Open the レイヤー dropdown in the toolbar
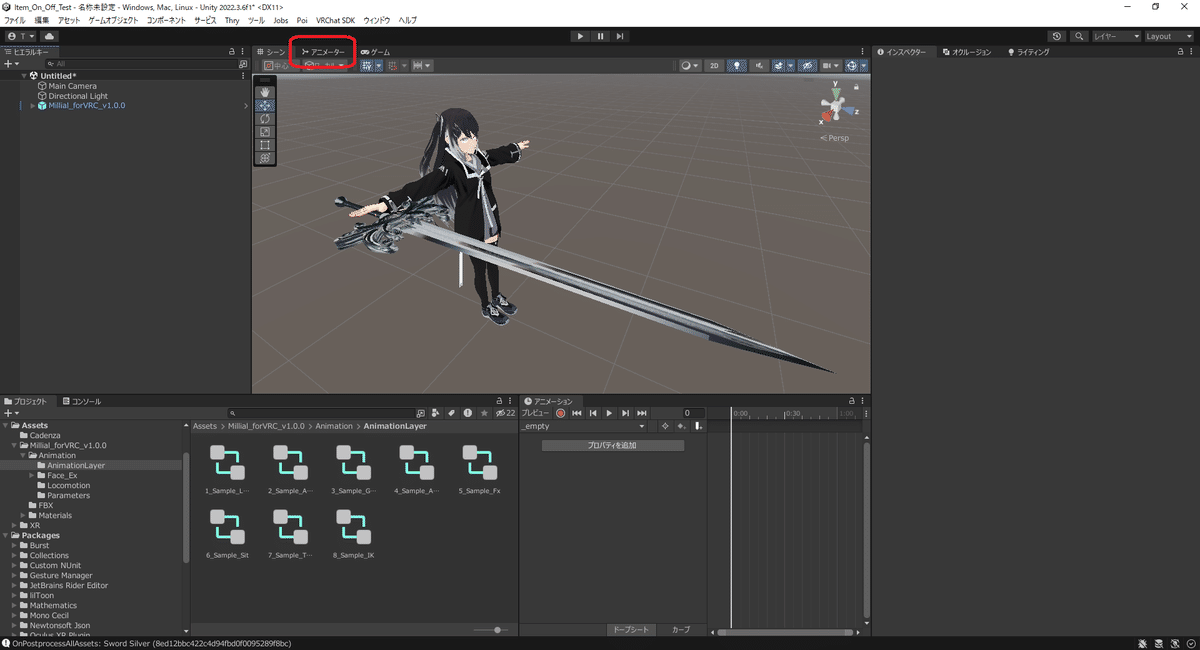Image resolution: width=1200 pixels, height=650 pixels. point(1116,36)
